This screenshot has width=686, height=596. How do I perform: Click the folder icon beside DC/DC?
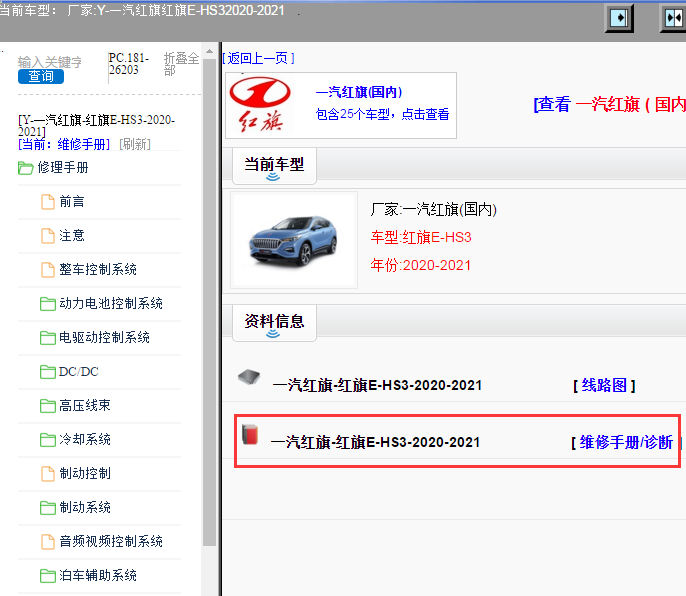click(x=48, y=372)
